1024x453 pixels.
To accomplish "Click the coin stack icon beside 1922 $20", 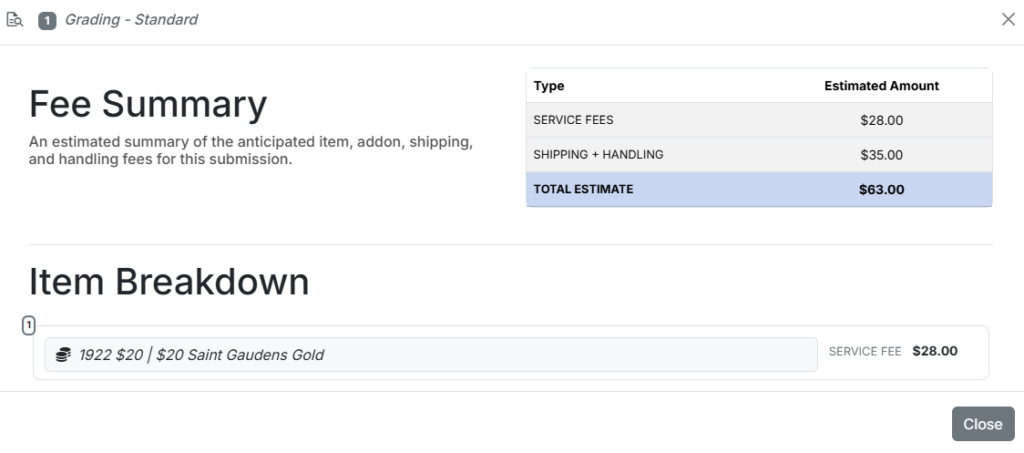I will [x=63, y=355].
